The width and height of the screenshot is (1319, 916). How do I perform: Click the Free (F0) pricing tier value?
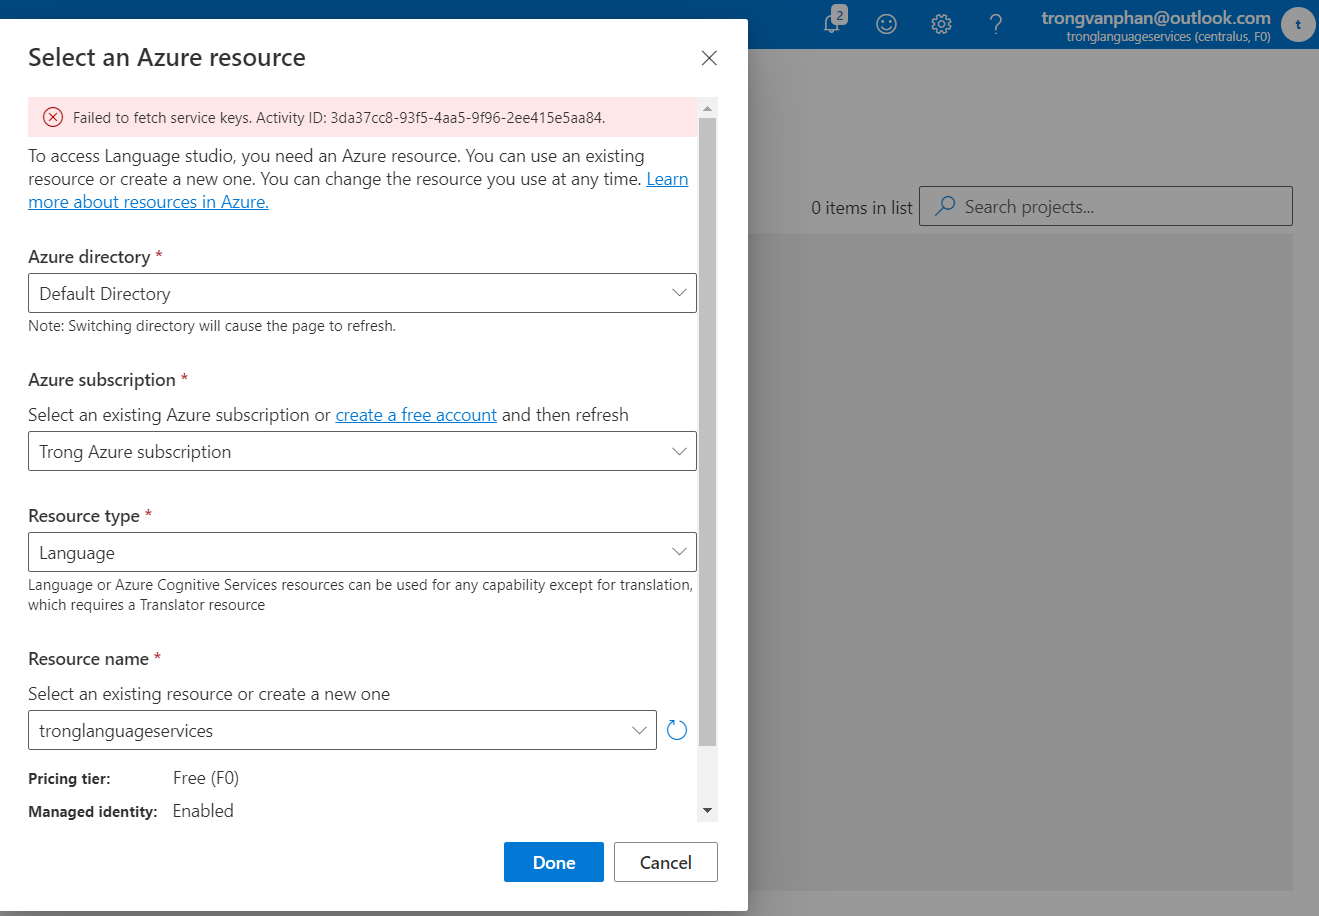[x=206, y=778]
